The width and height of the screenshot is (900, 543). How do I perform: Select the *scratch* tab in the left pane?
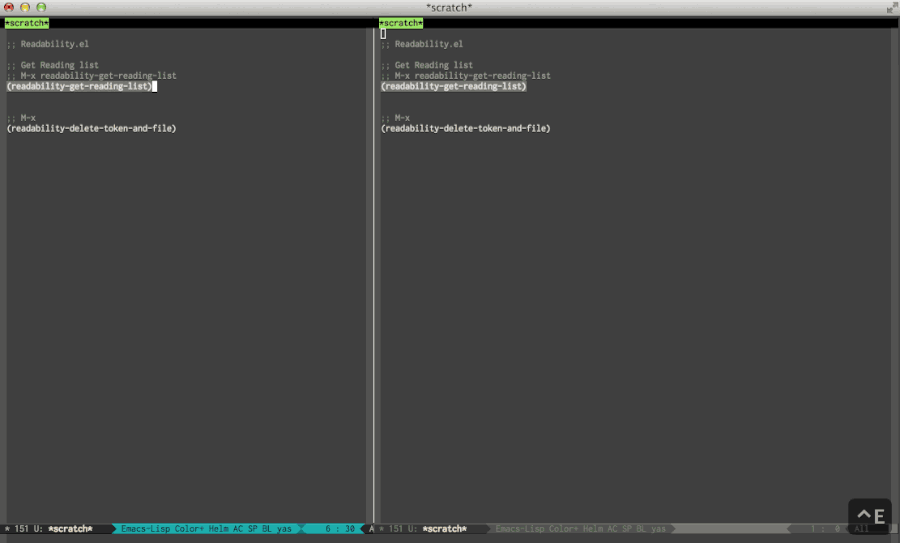click(x=27, y=23)
